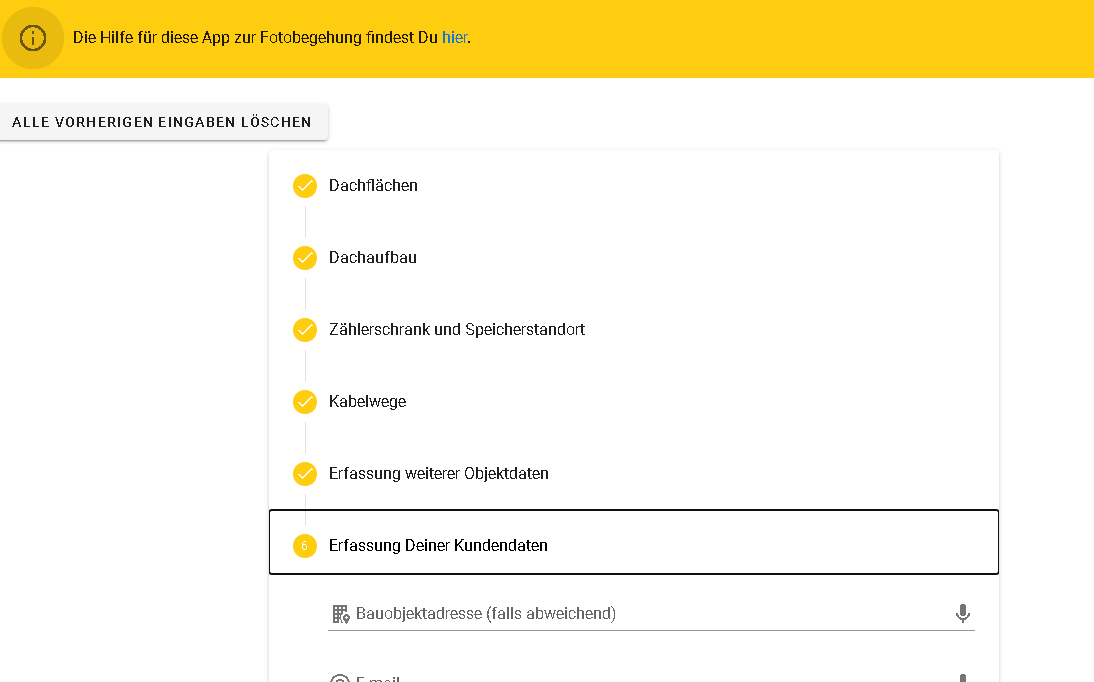The image size is (1094, 682).
Task: Click the yellow help banner text
Action: tap(255, 38)
